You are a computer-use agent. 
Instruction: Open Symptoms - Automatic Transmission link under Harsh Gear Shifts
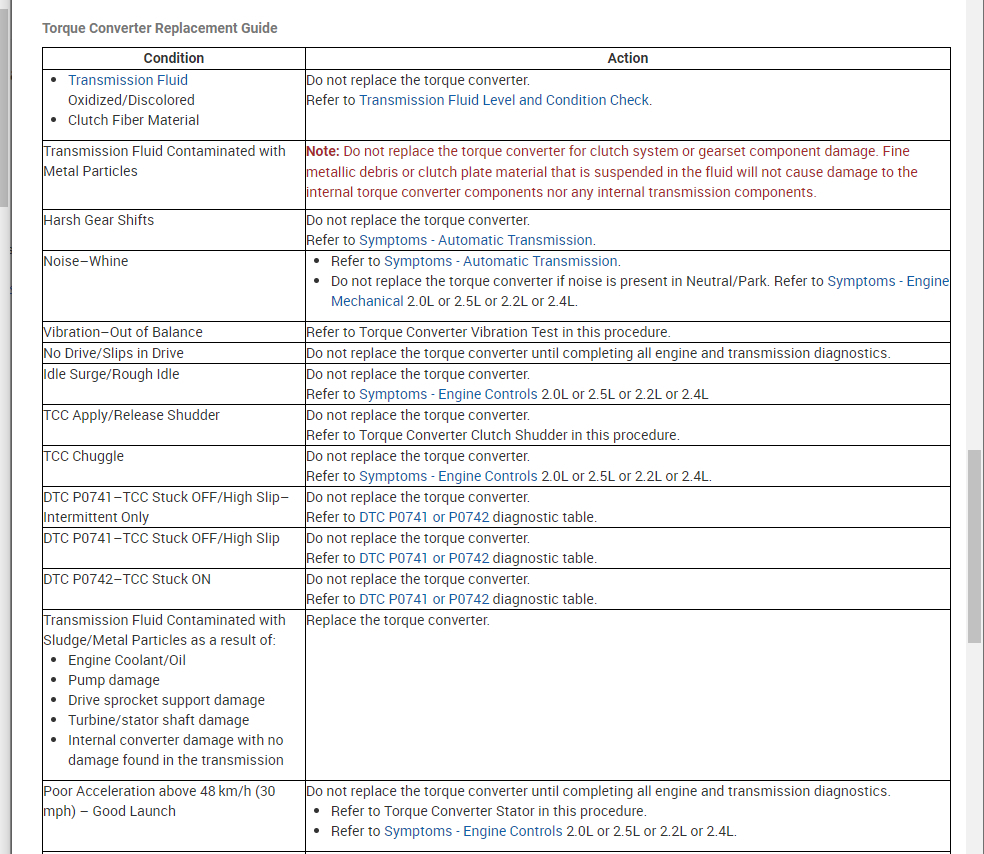pos(476,240)
